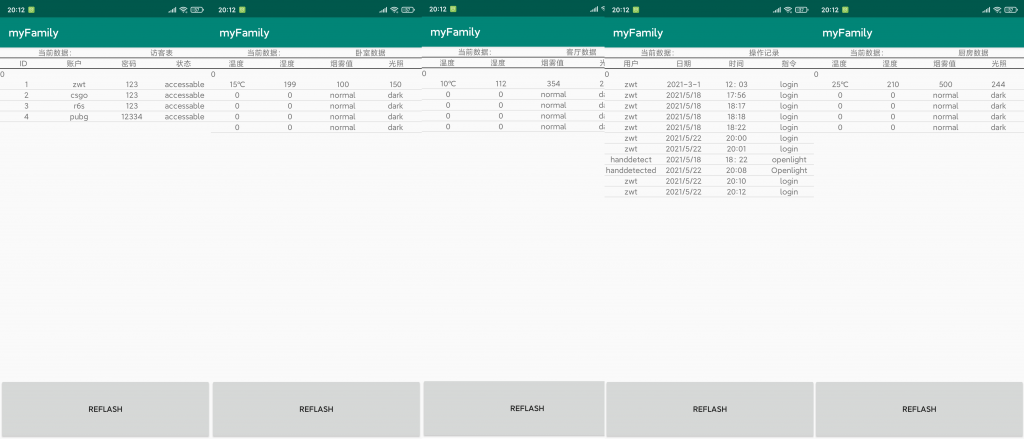1024x439 pixels.
Task: Tap signal bars icon on the 客厅数据 screen
Action: pyautogui.click(x=594, y=9)
